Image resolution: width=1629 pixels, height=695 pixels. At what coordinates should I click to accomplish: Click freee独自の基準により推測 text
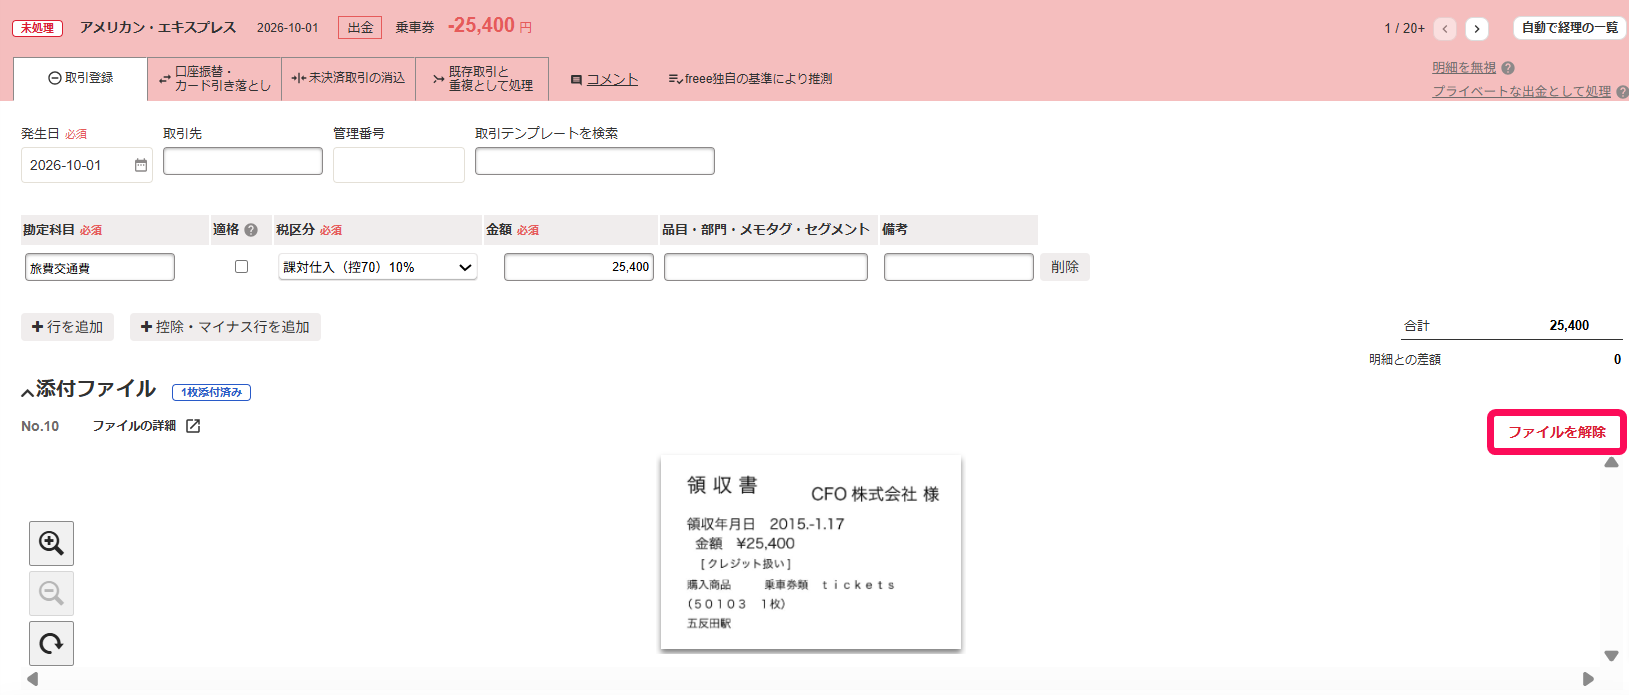point(758,79)
